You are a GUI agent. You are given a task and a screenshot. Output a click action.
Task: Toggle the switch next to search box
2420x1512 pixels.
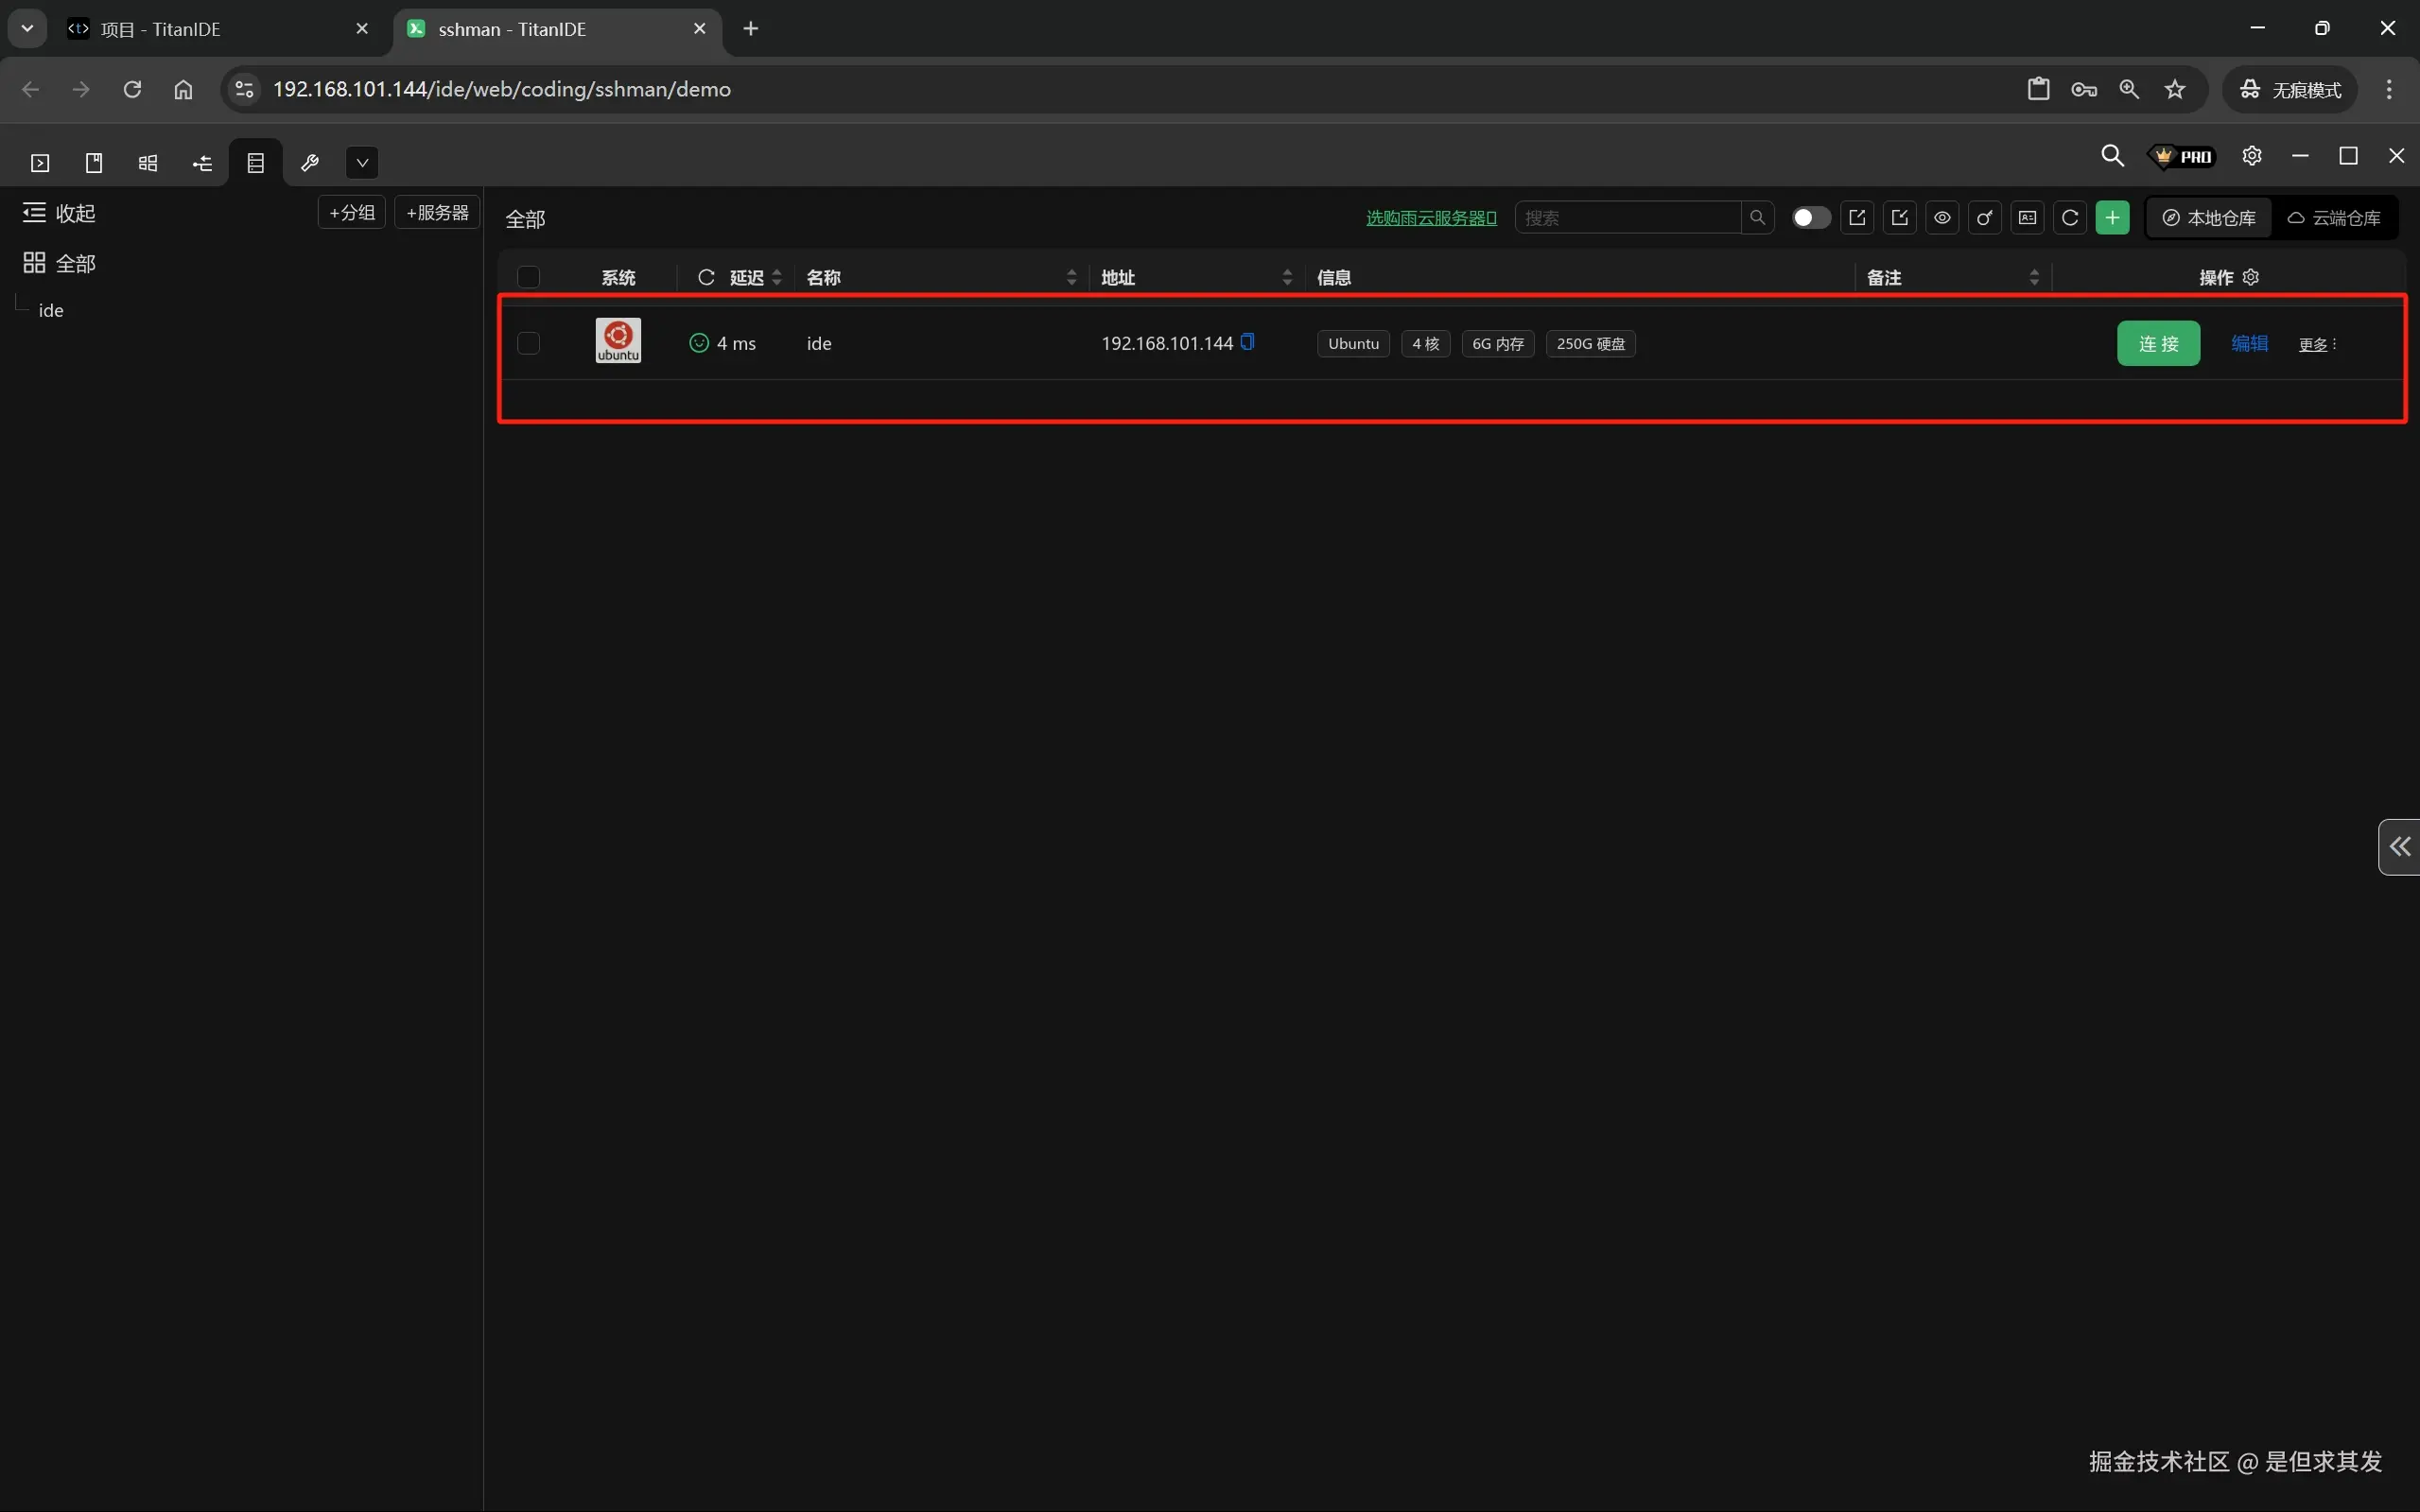[1810, 218]
